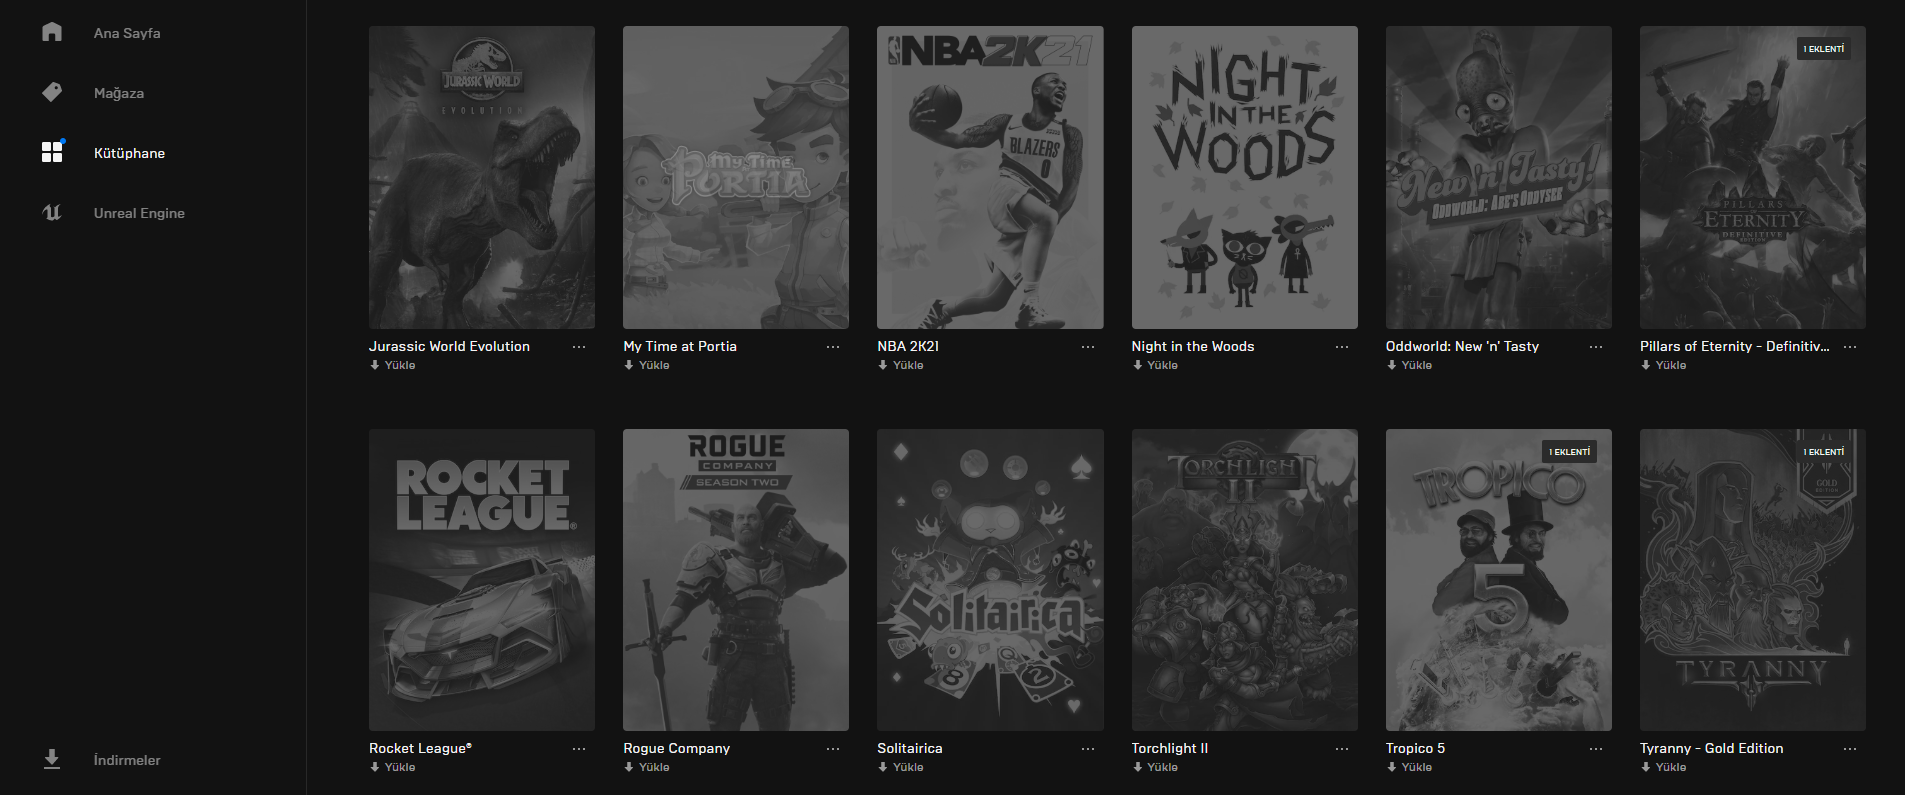
Task: Open the Rogue Company three-dot menu
Action: click(x=833, y=749)
